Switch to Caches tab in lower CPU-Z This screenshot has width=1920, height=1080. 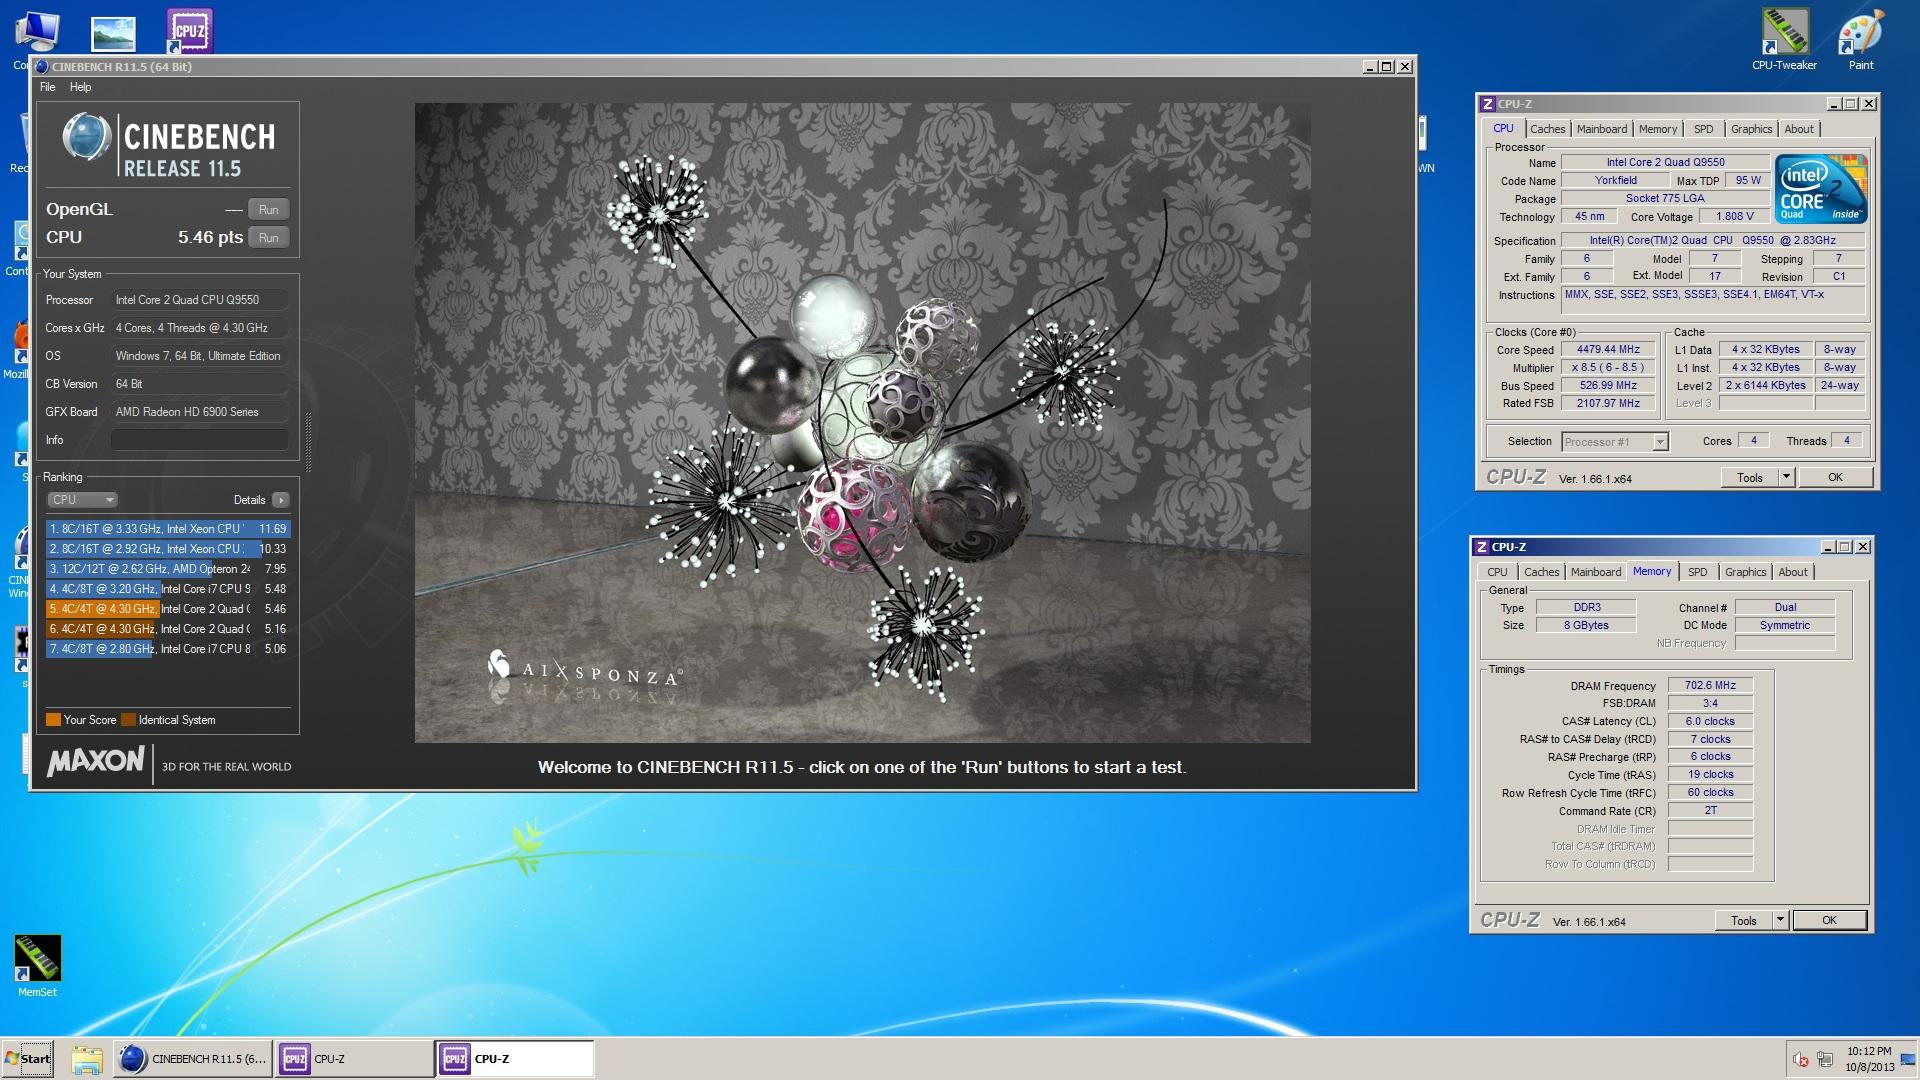[1541, 572]
